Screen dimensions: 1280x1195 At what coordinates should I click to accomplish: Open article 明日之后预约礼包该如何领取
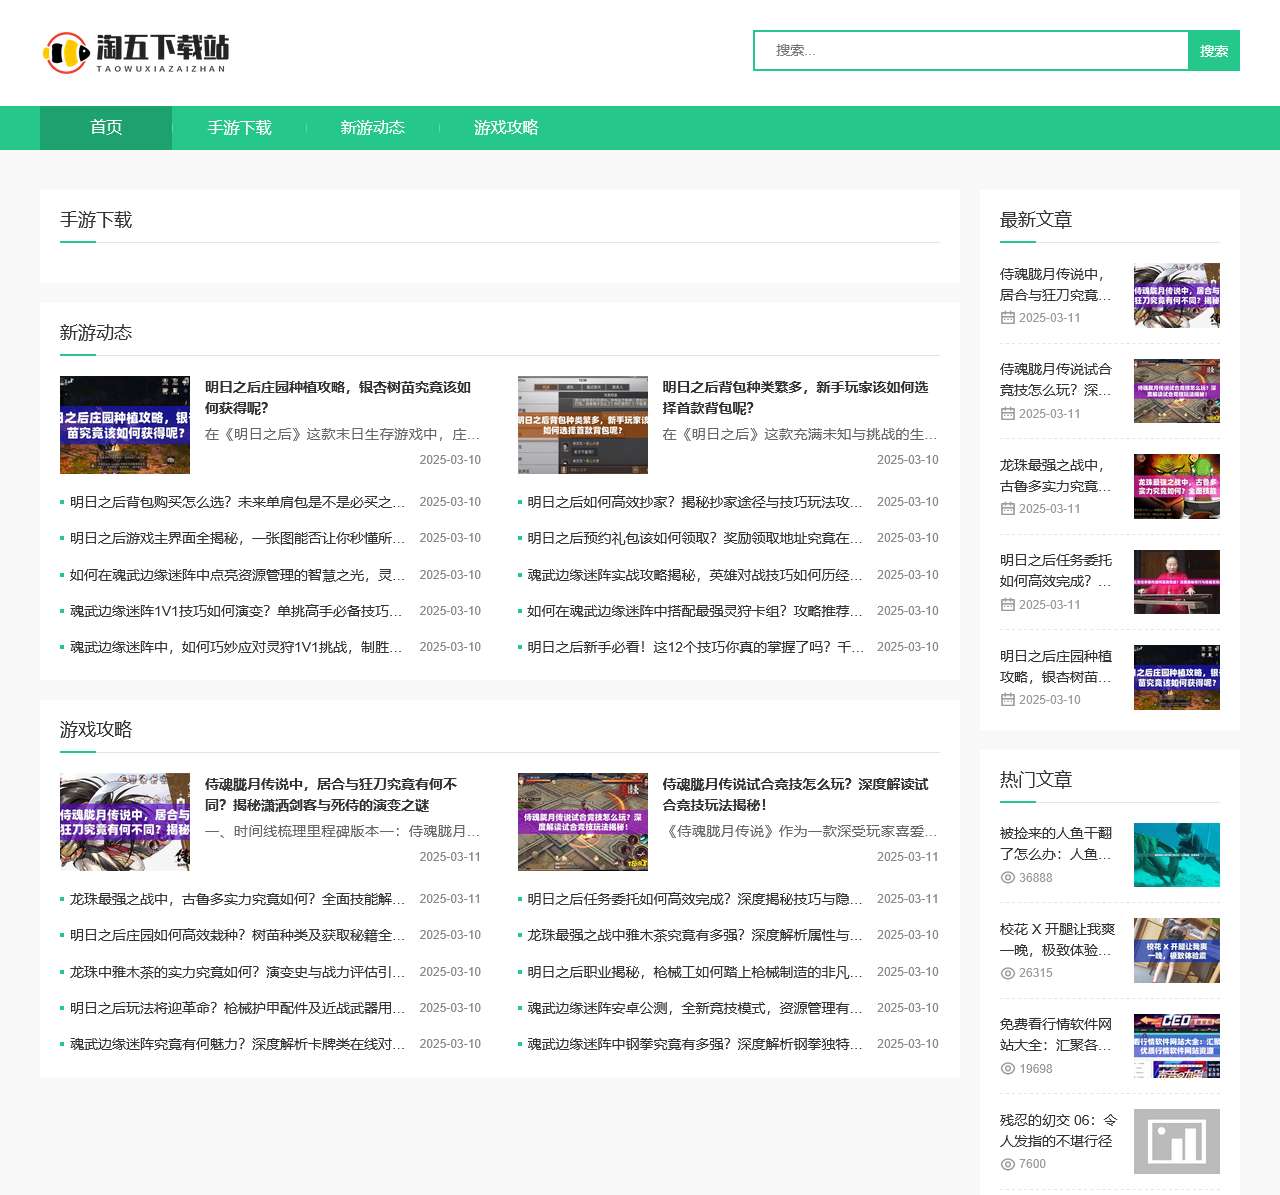[695, 538]
